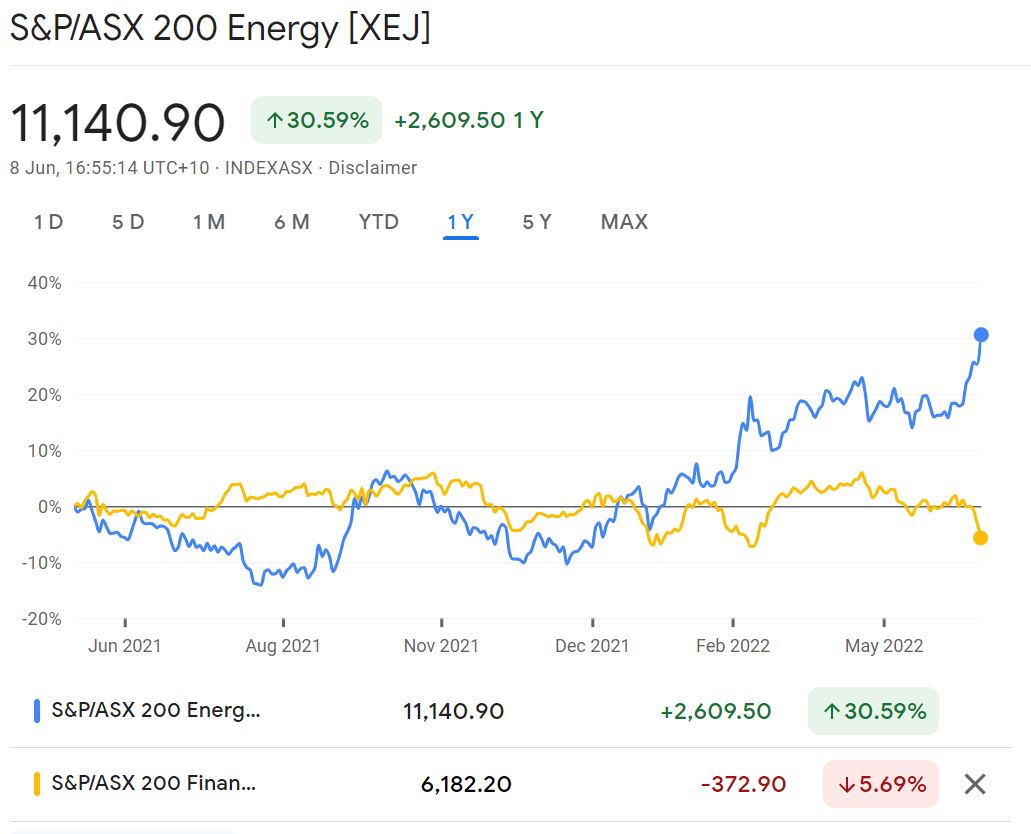1031x834 pixels.
Task: Show the 5Y chart range
Action: tap(537, 222)
